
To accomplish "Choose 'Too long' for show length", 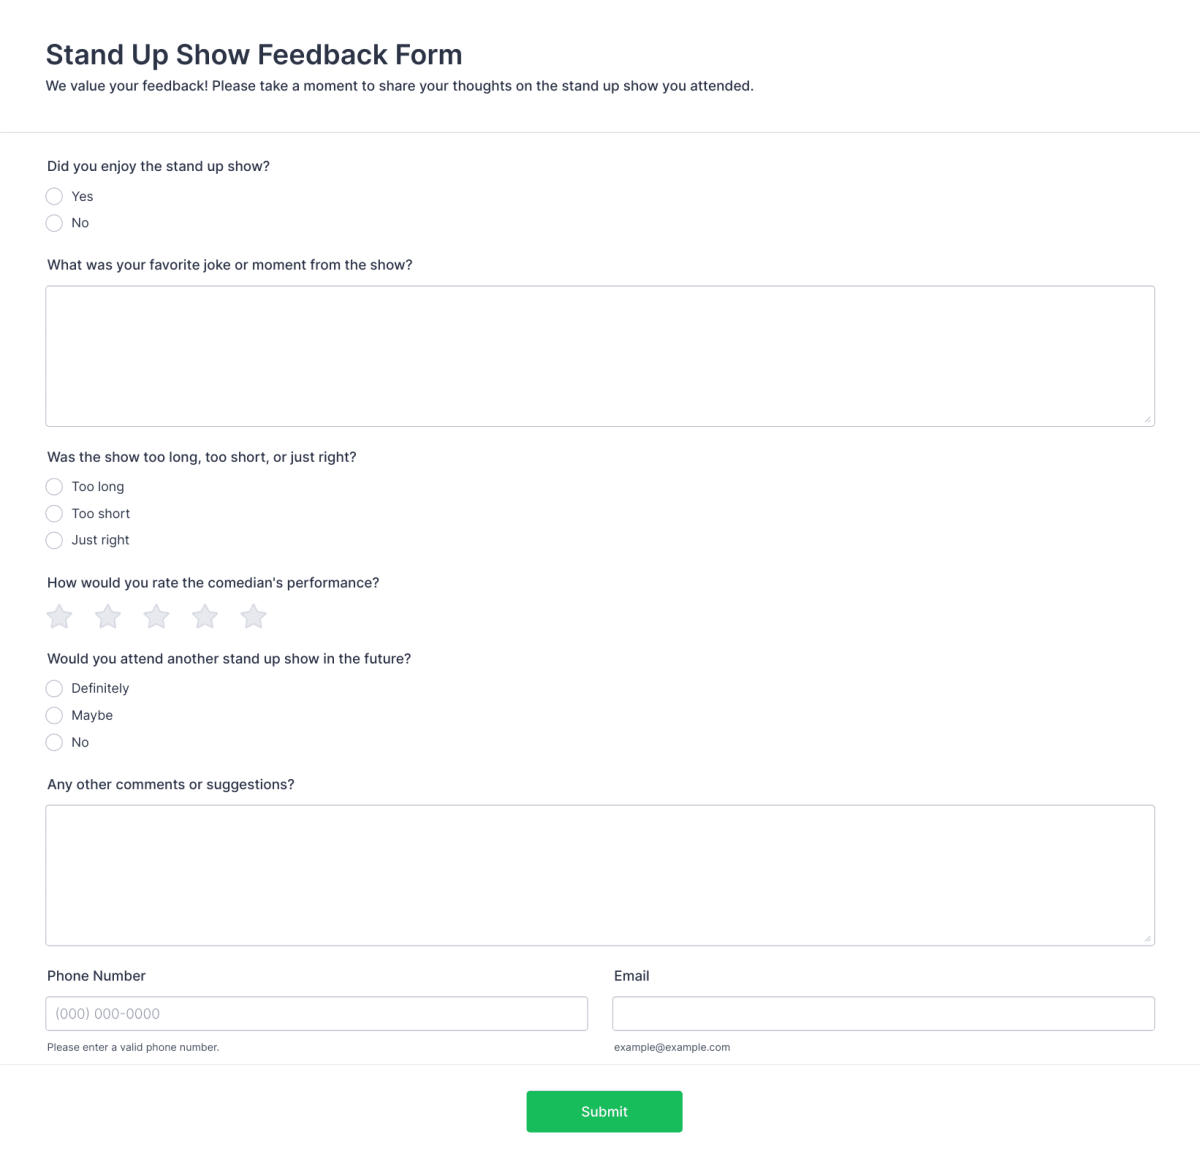I will (x=54, y=486).
